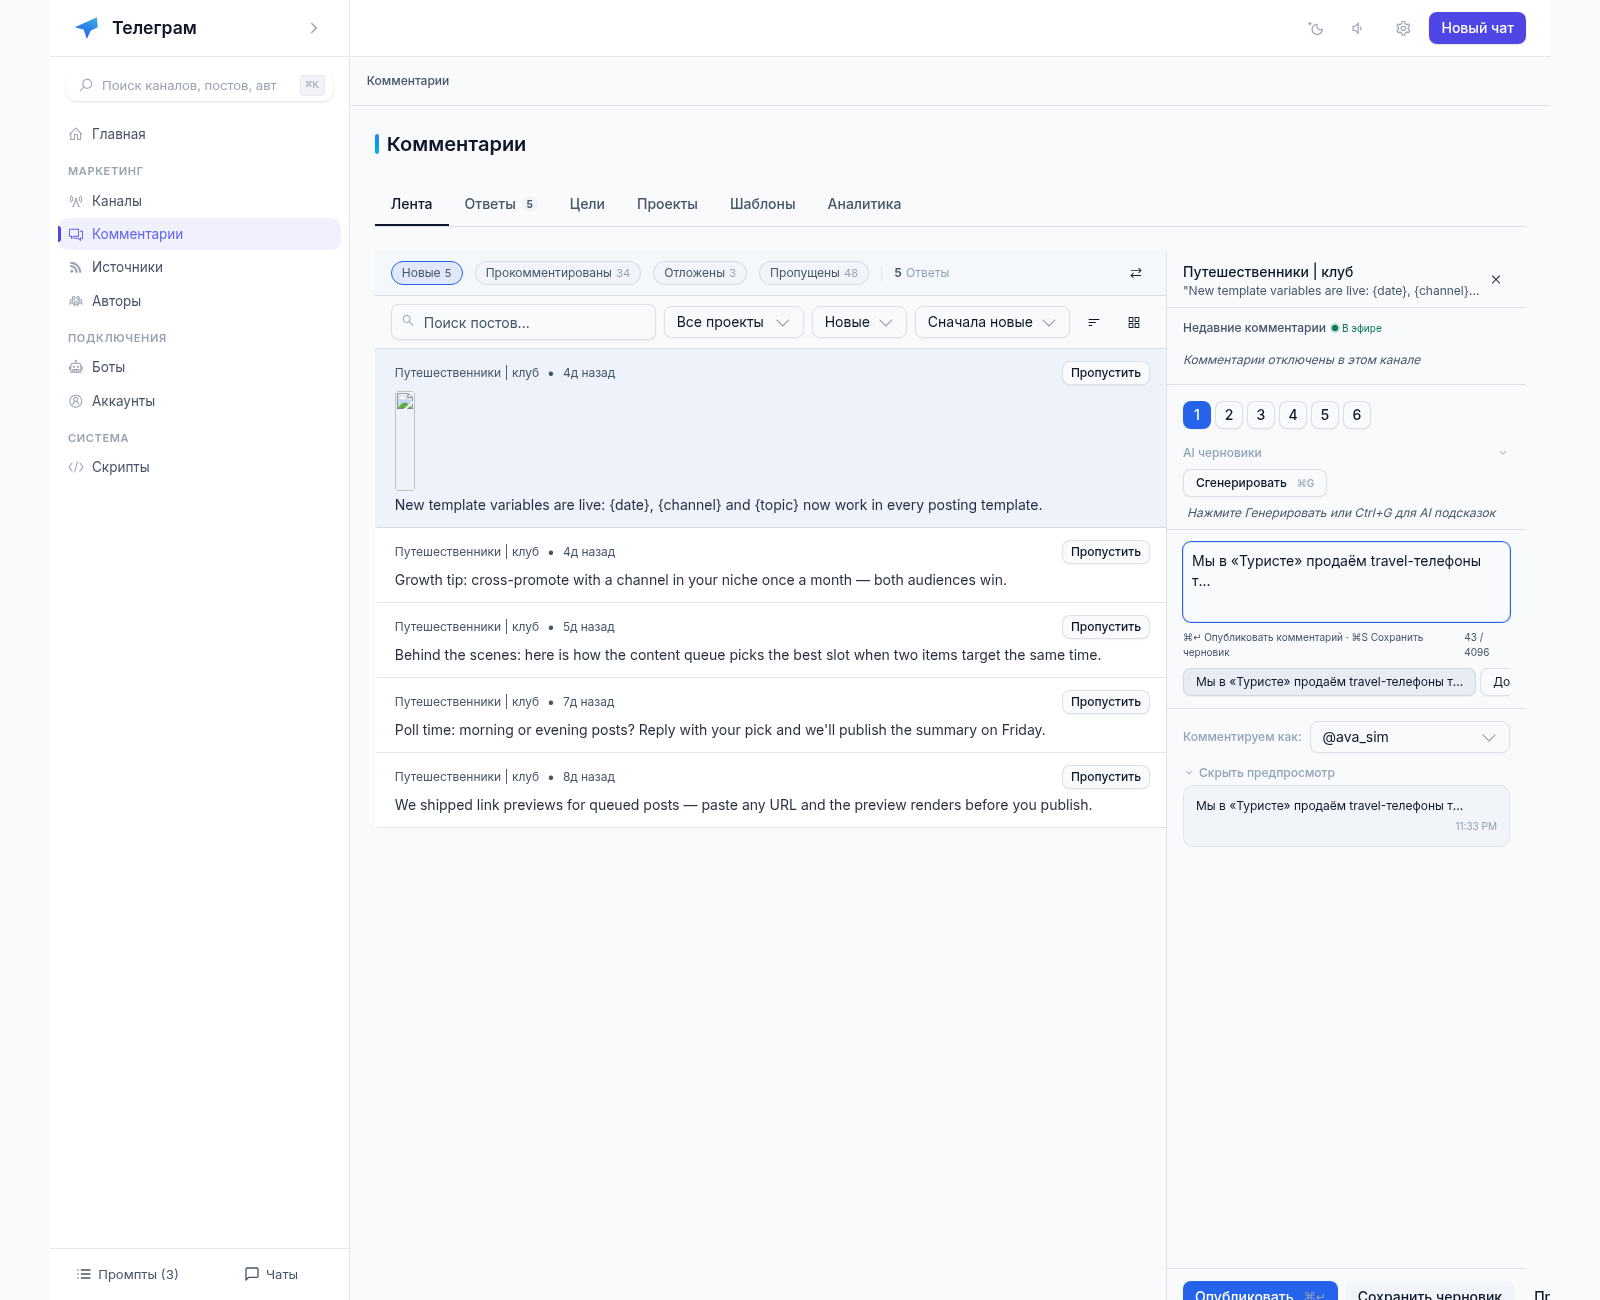Open Каналы in sidebar
The width and height of the screenshot is (1600, 1300).
pos(199,201)
